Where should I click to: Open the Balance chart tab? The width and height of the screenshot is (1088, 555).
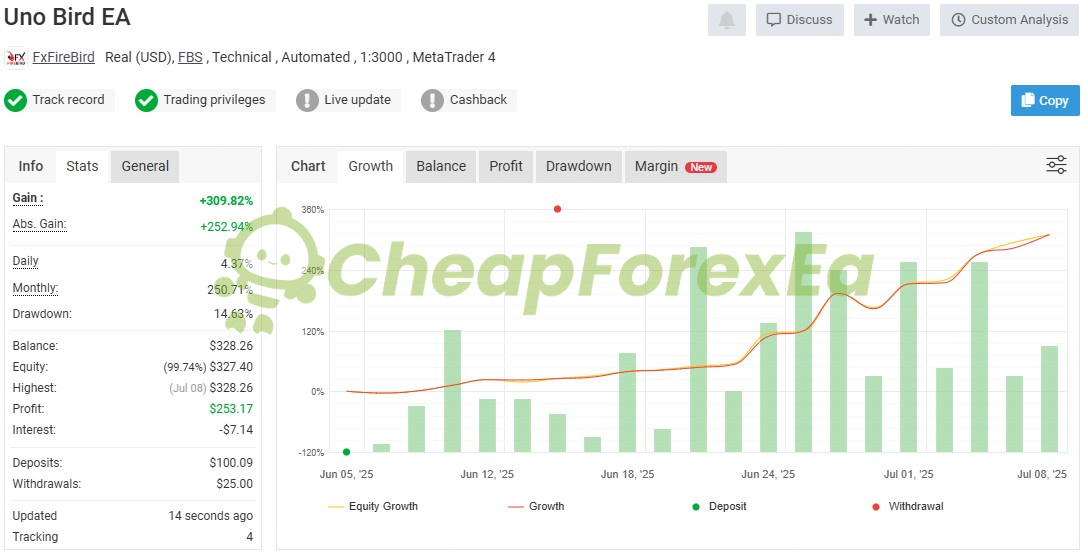coord(441,166)
